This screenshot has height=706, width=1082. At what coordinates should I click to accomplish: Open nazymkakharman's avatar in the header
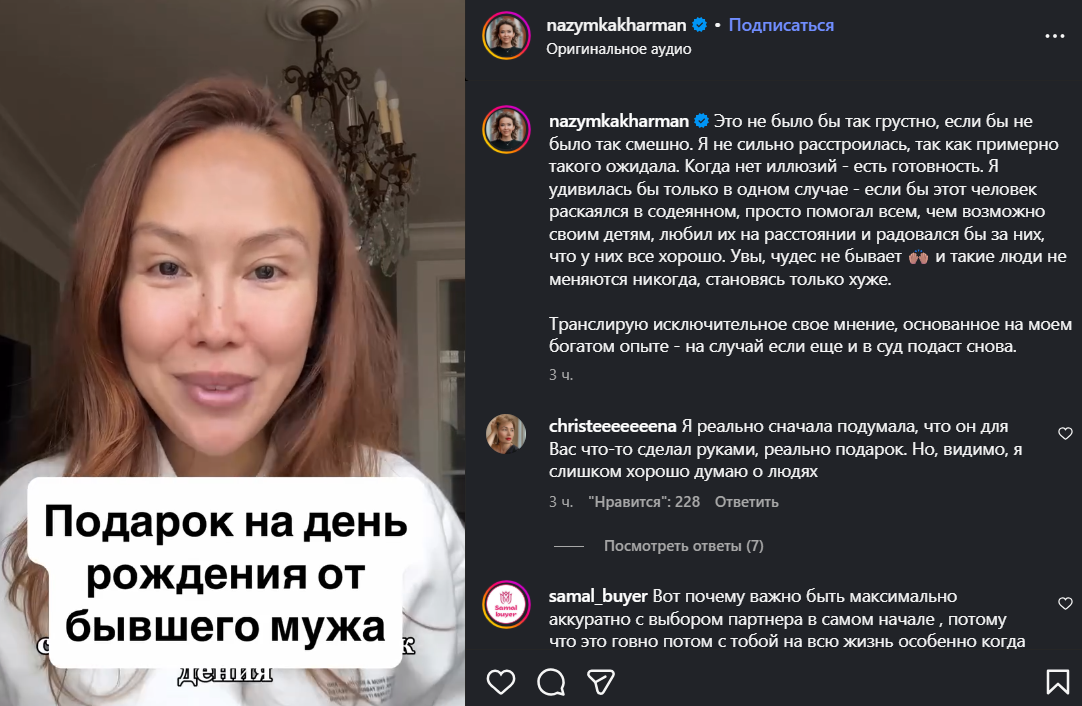(x=506, y=36)
